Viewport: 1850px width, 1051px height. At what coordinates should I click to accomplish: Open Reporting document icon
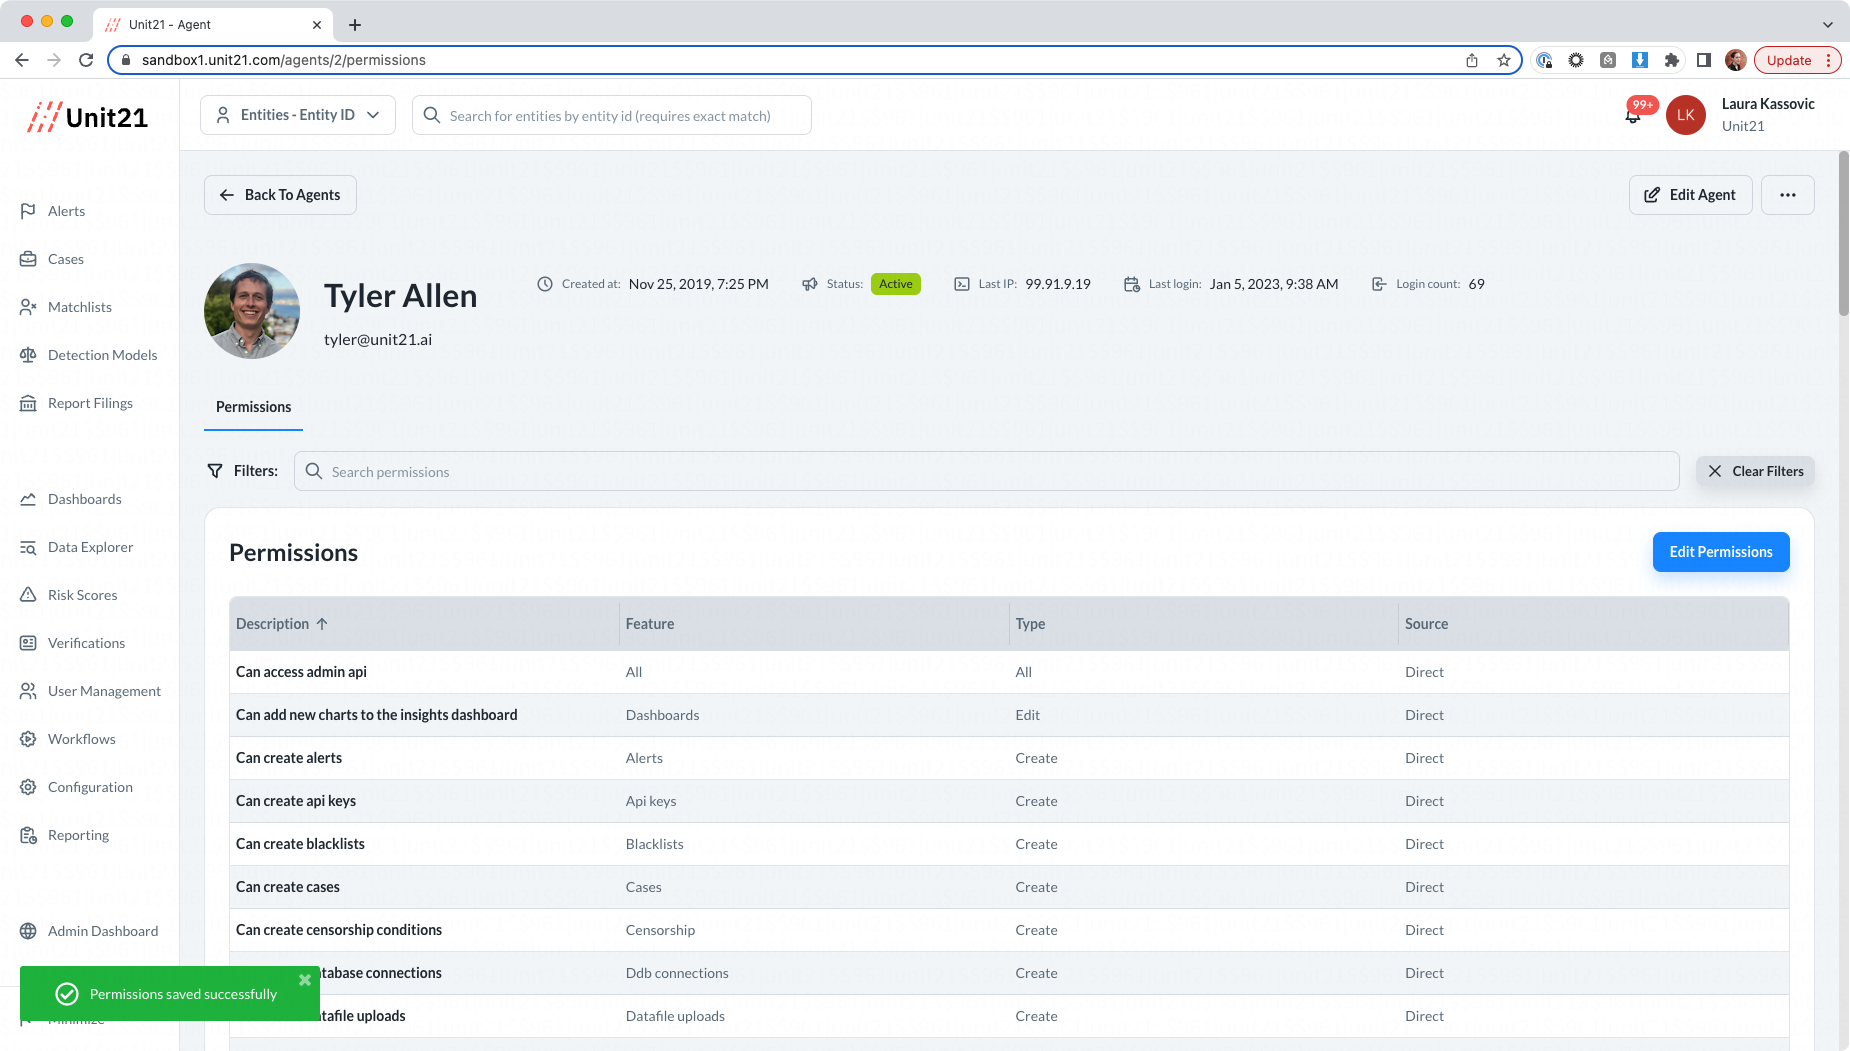pos(28,835)
